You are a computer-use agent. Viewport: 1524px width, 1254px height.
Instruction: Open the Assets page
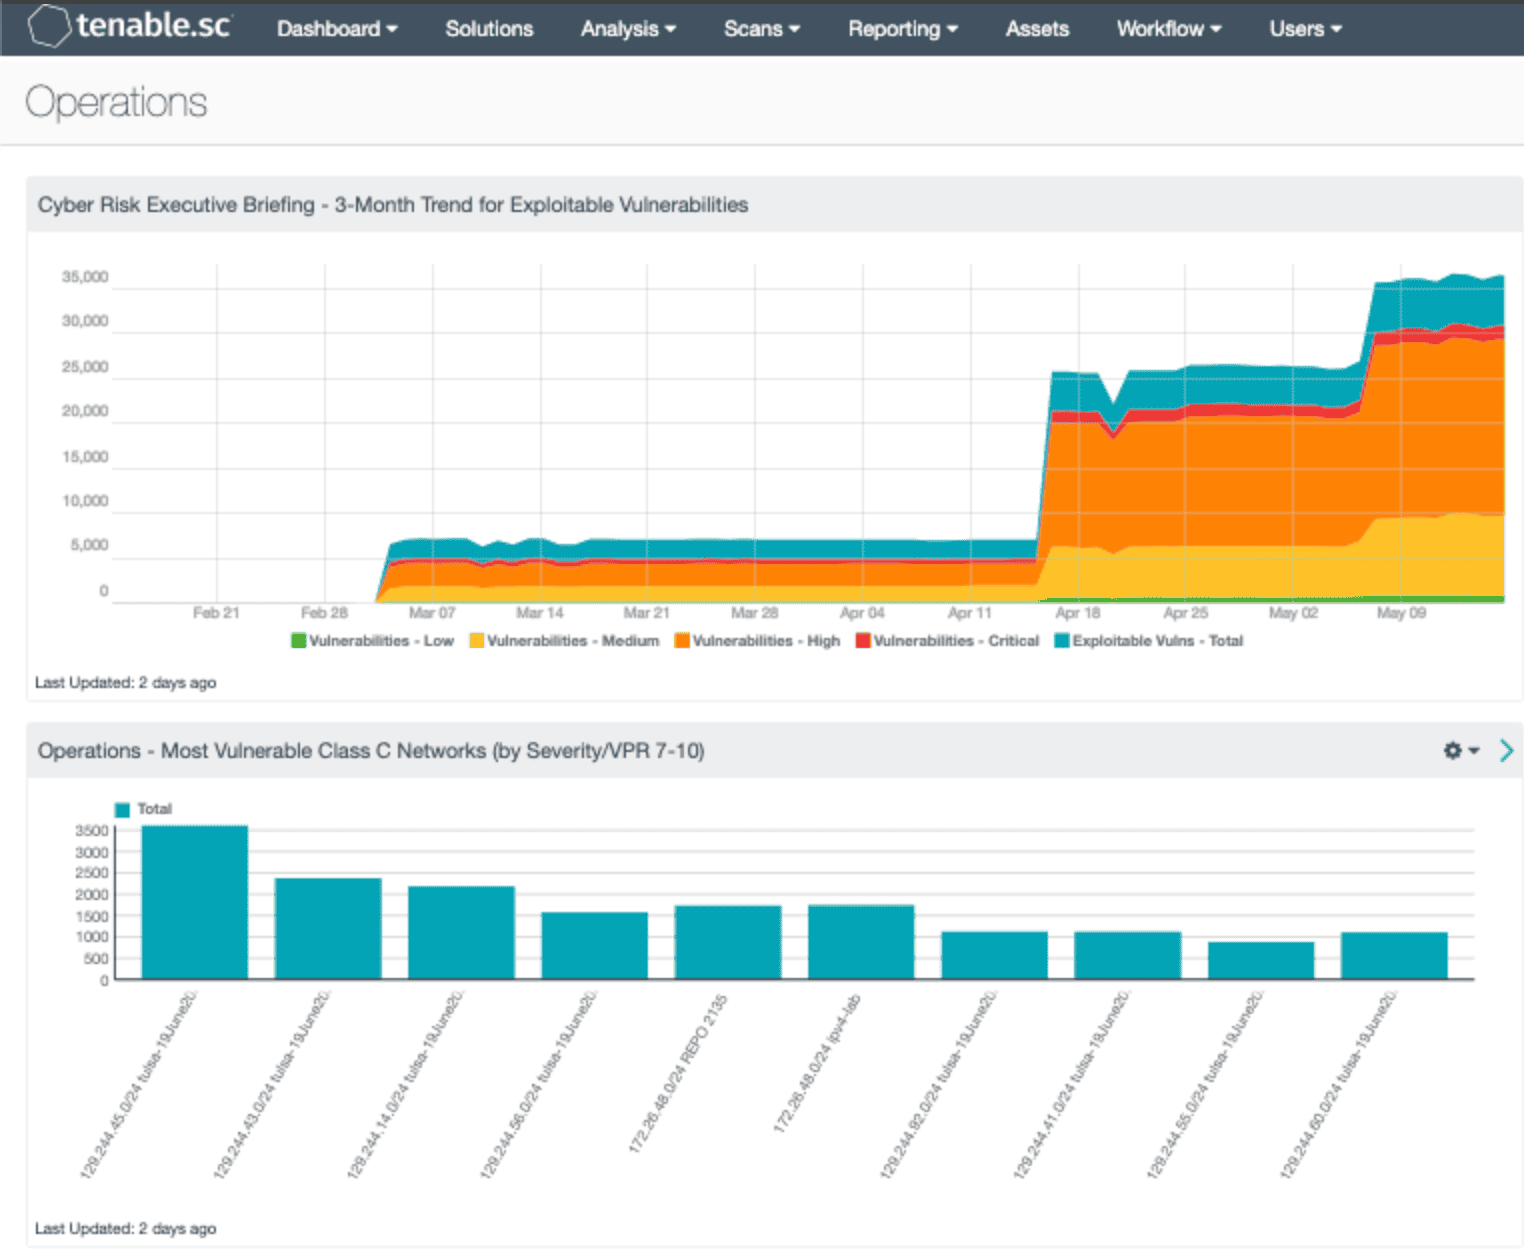pyautogui.click(x=1037, y=29)
